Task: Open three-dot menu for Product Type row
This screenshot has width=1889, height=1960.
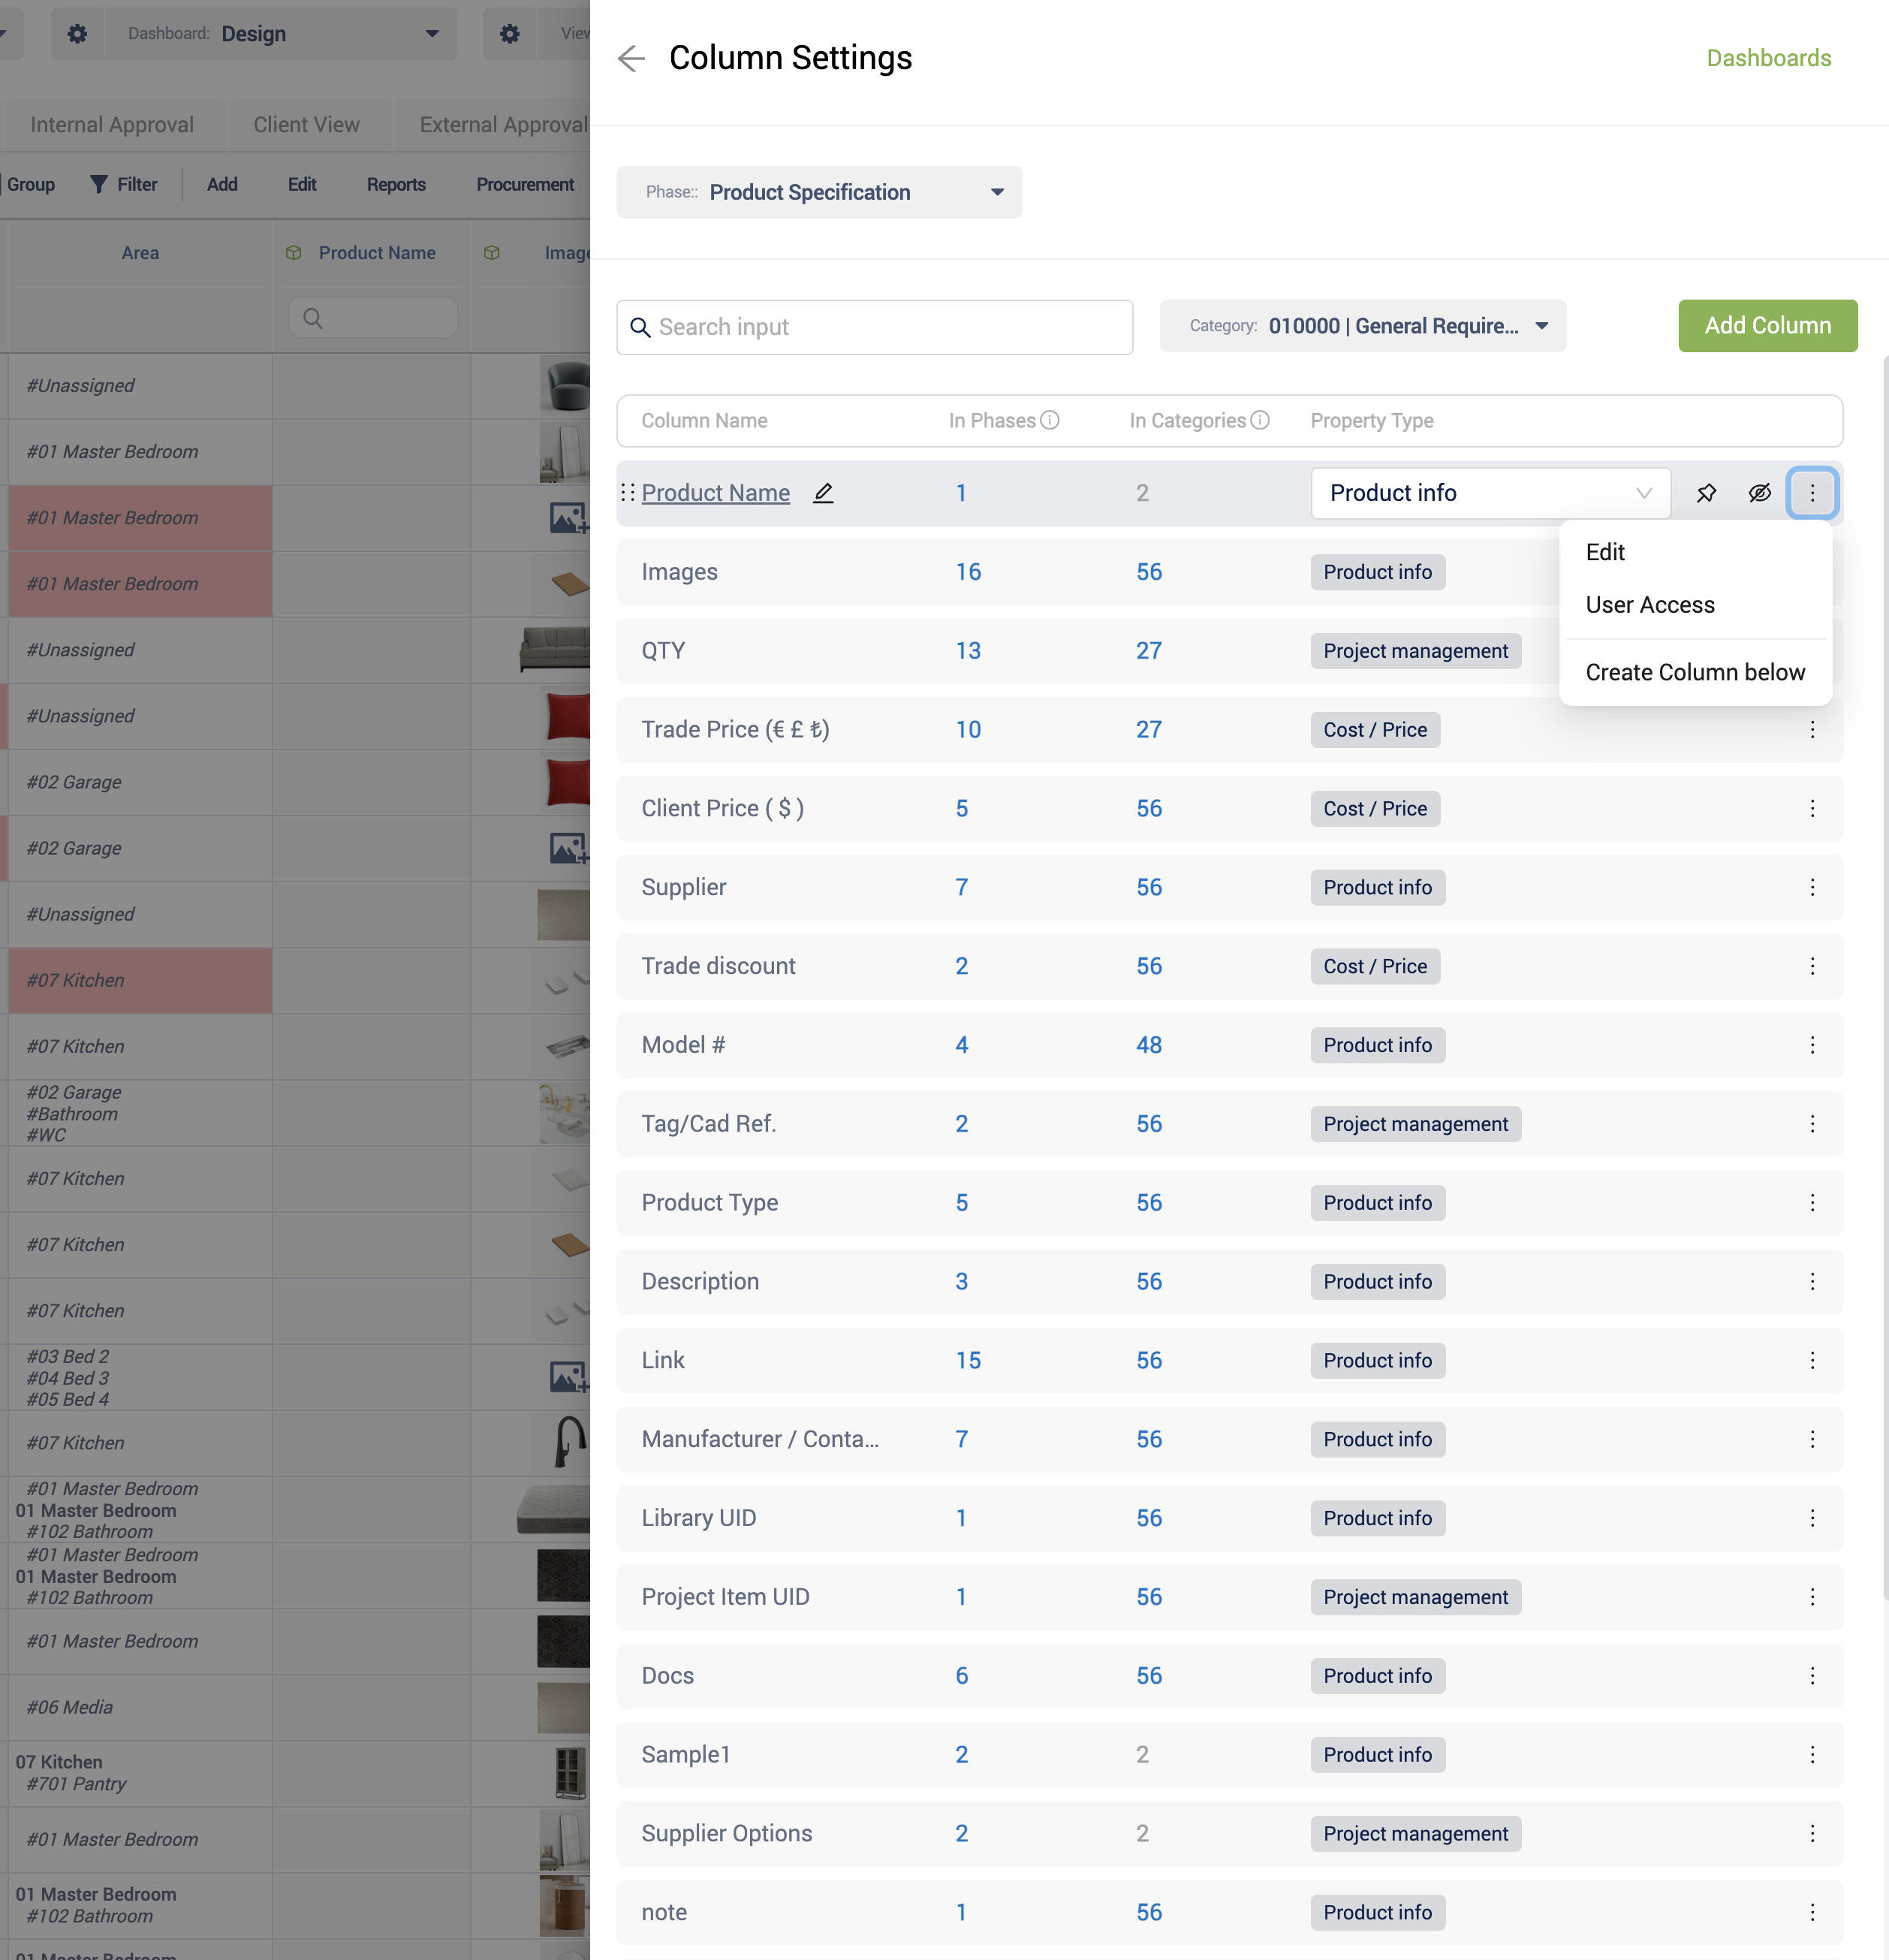Action: click(1812, 1203)
